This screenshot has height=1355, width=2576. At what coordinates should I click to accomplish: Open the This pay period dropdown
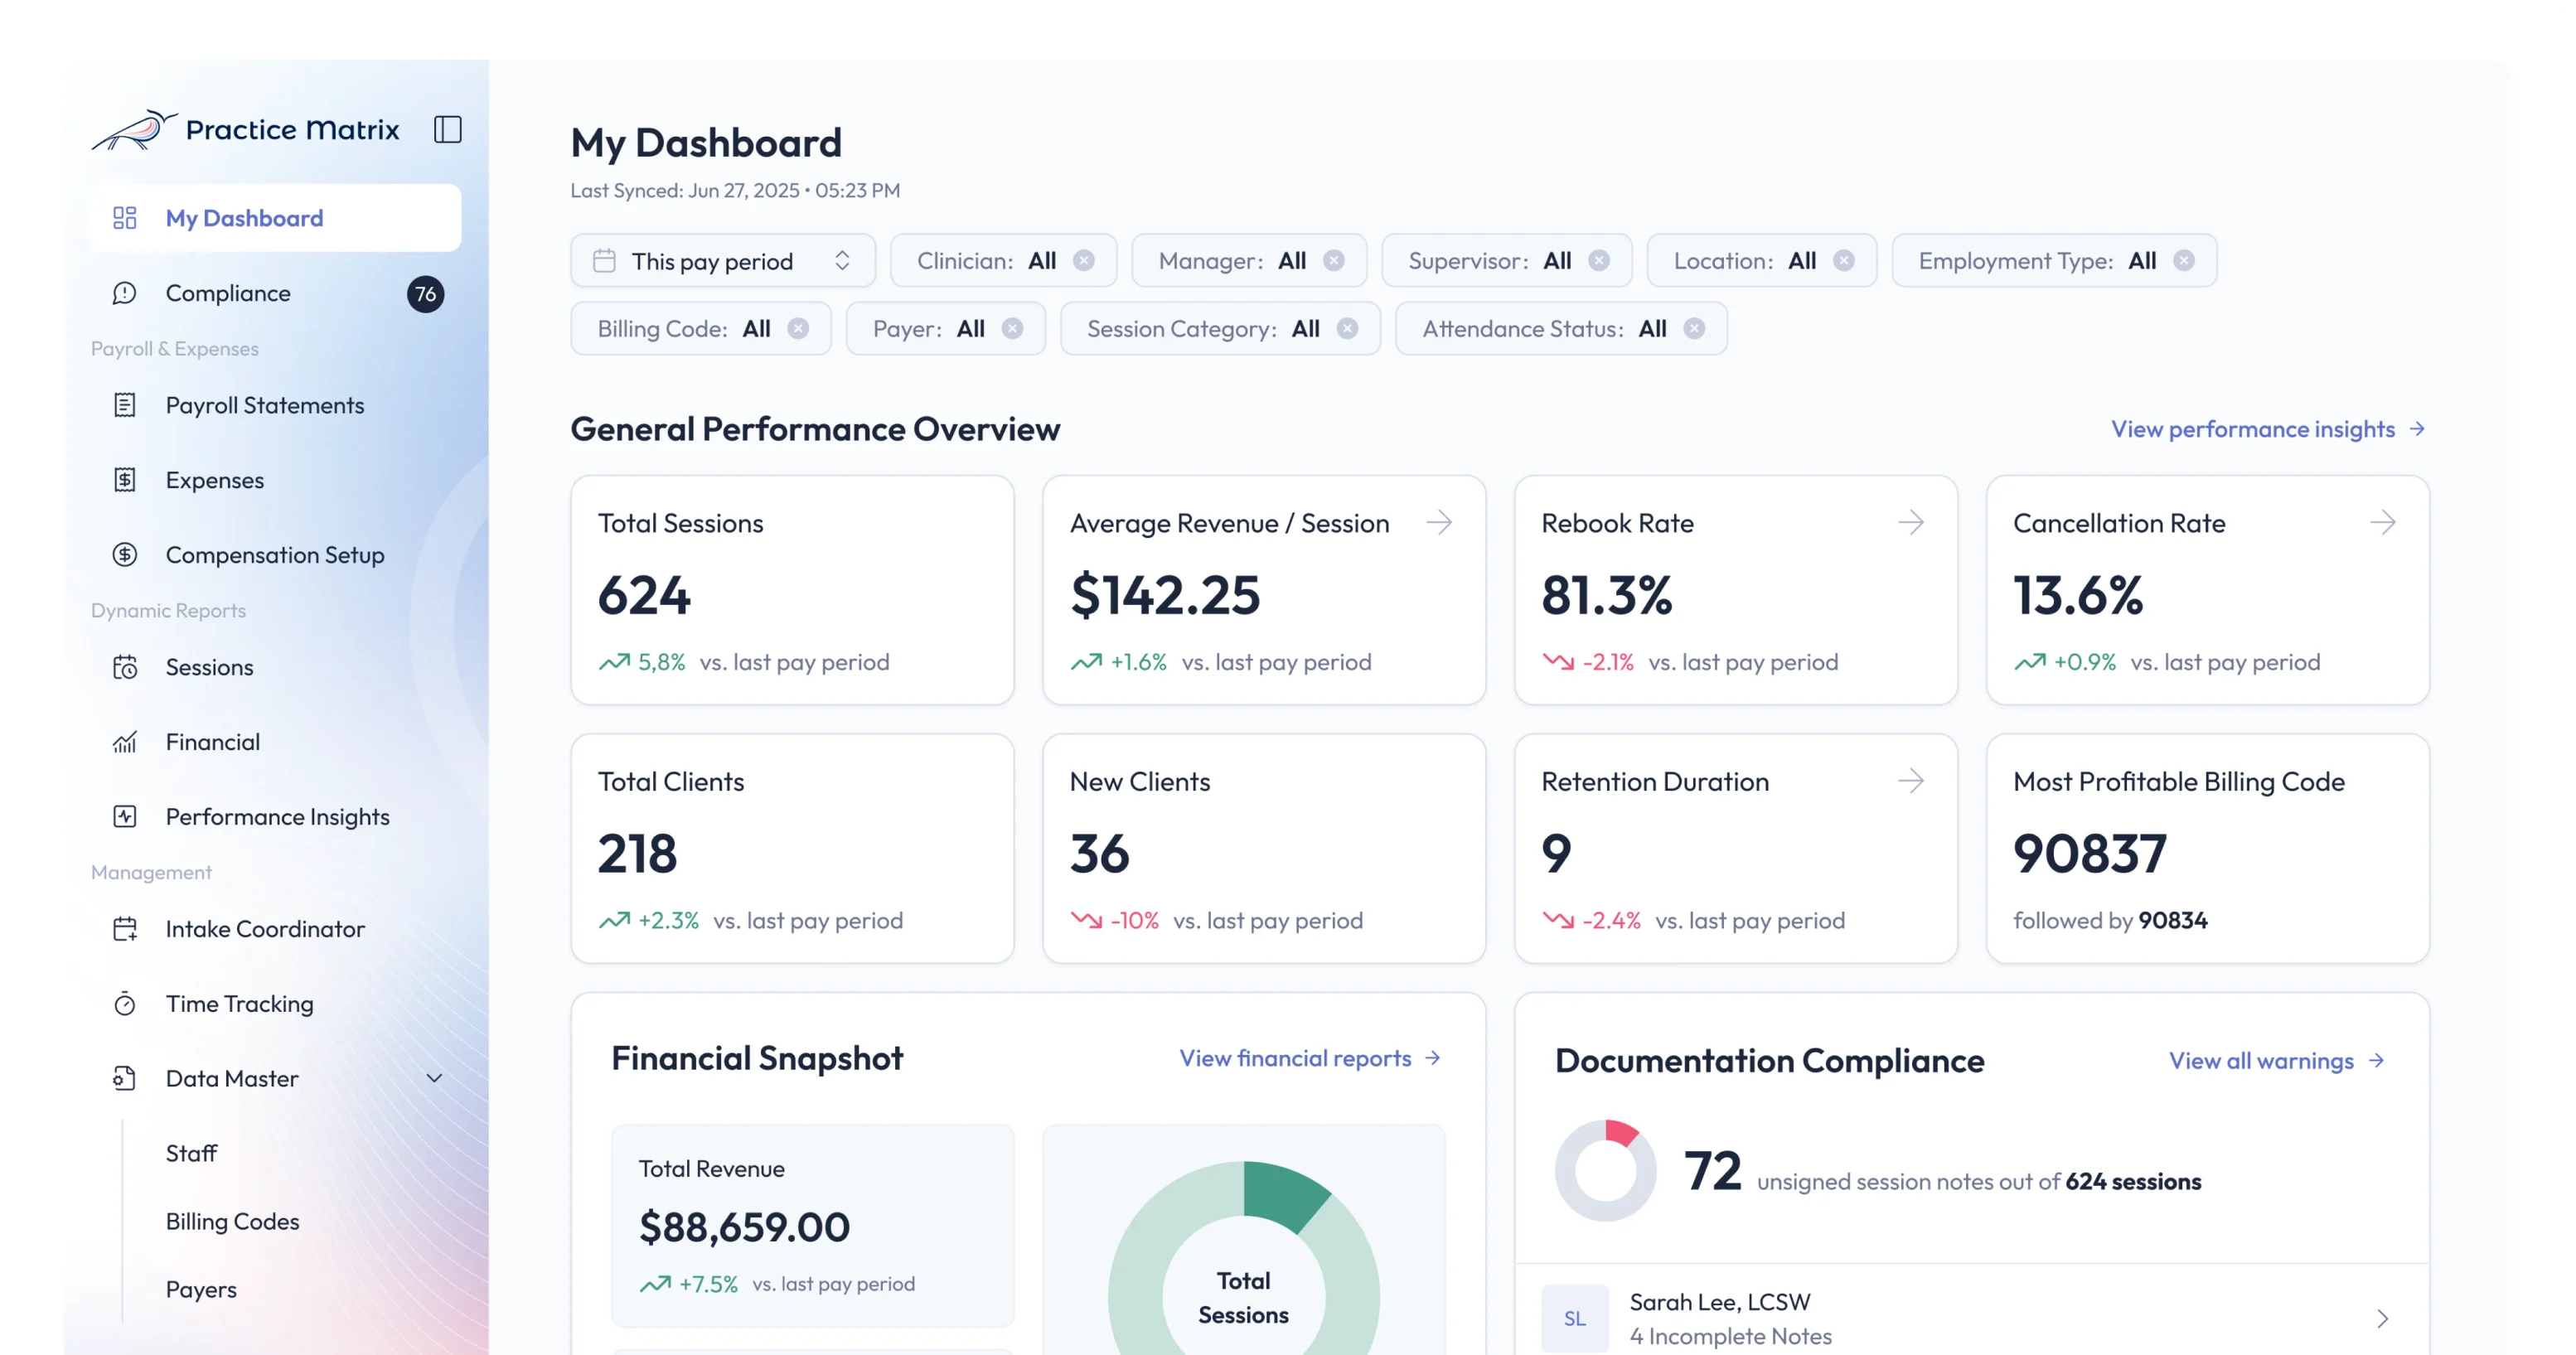pyautogui.click(x=722, y=261)
